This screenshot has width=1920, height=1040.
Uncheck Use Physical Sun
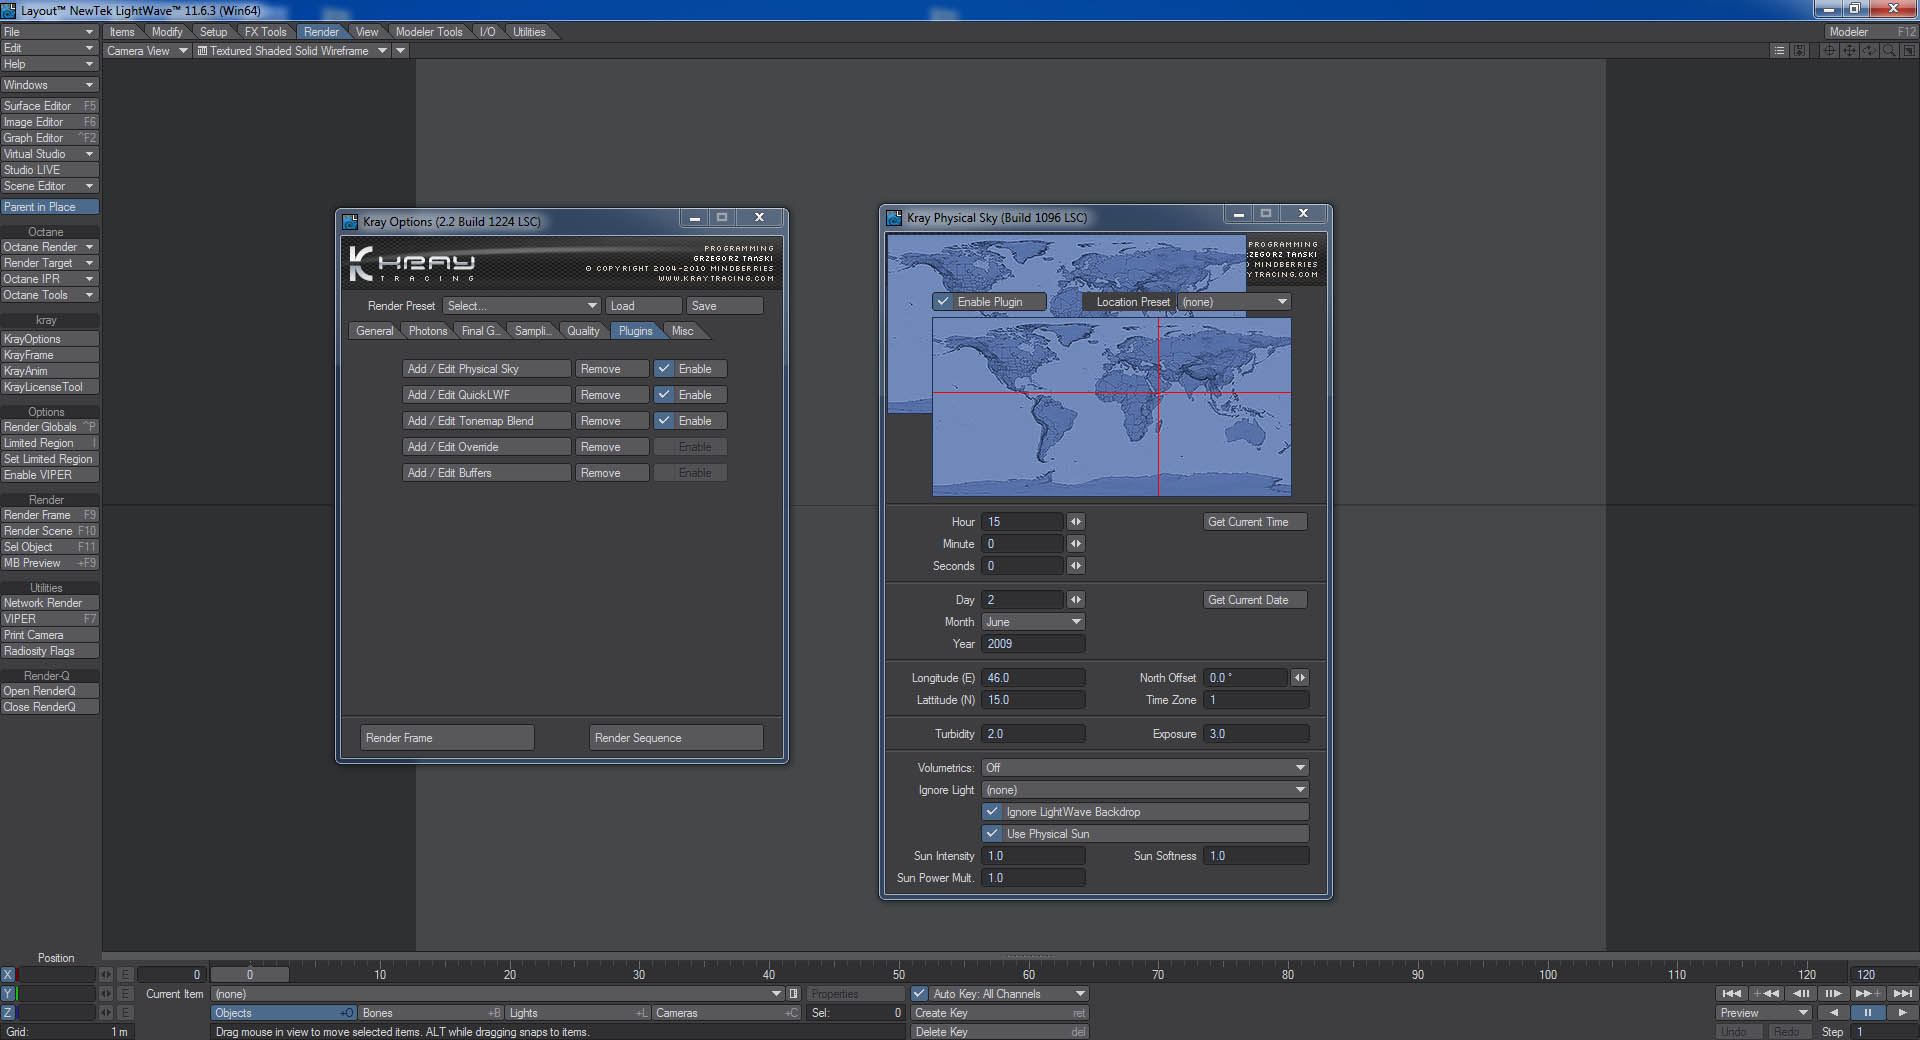992,834
